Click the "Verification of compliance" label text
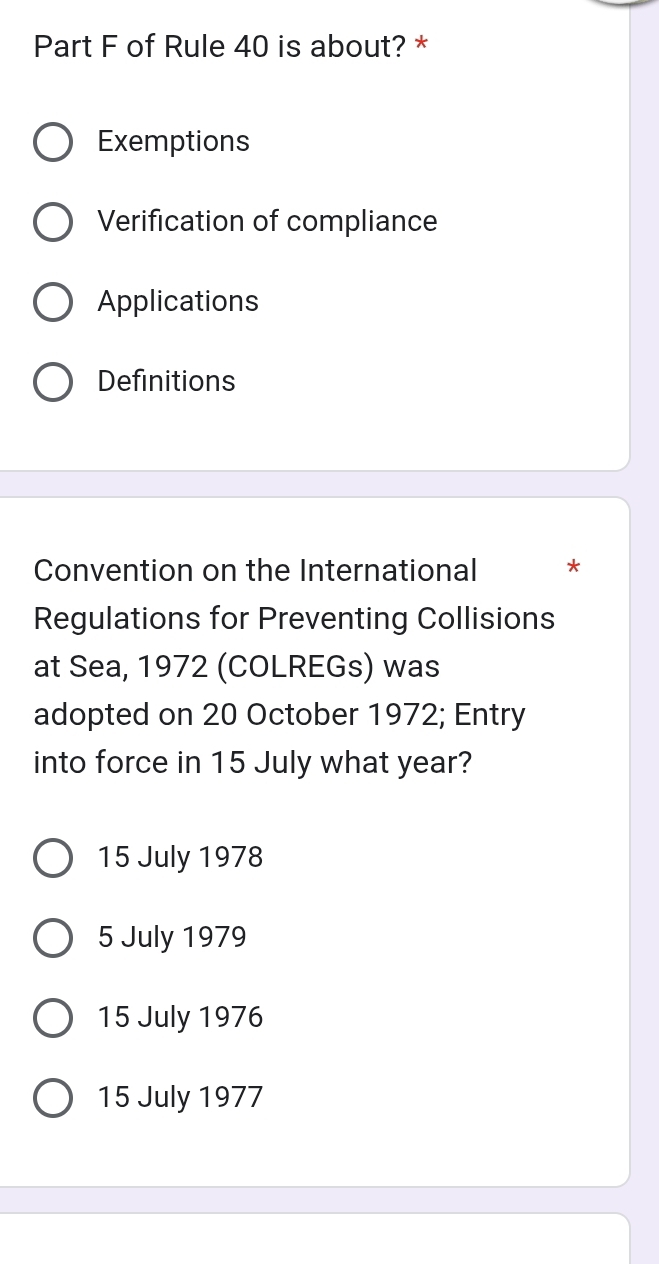Viewport: 659px width, 1264px height. pos(267,222)
